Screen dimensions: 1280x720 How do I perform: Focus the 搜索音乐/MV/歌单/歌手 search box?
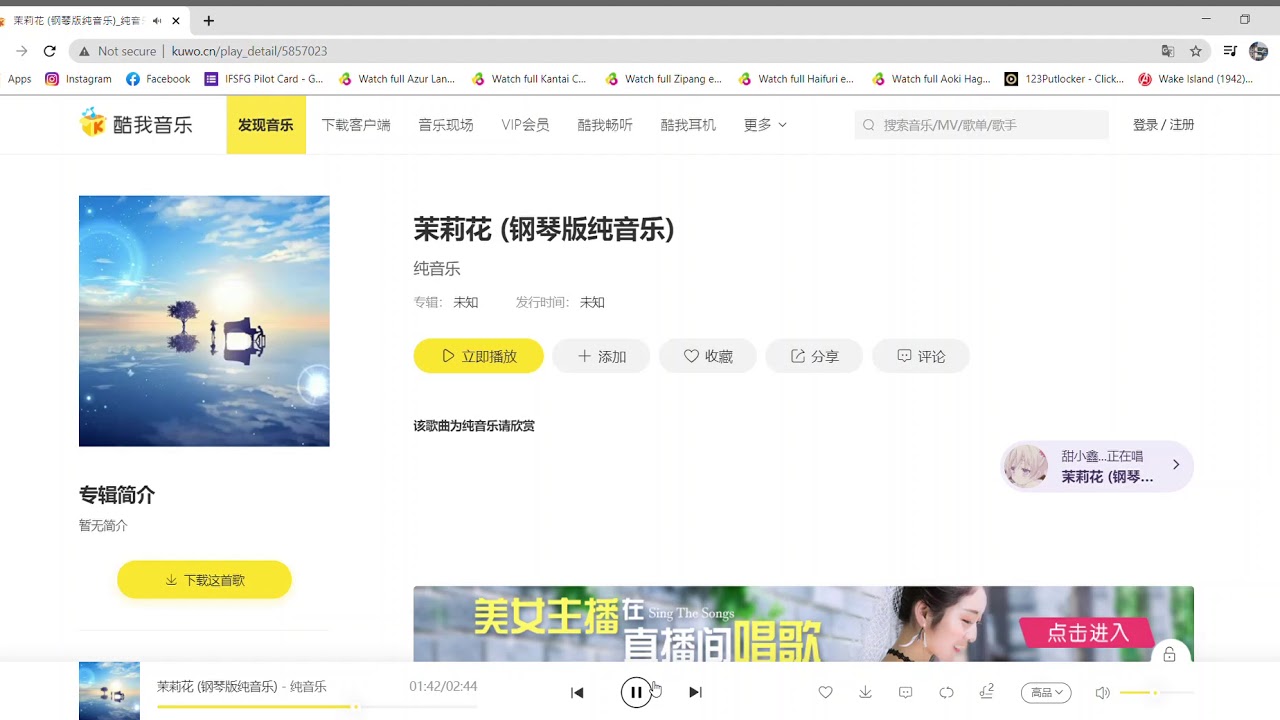click(x=982, y=125)
